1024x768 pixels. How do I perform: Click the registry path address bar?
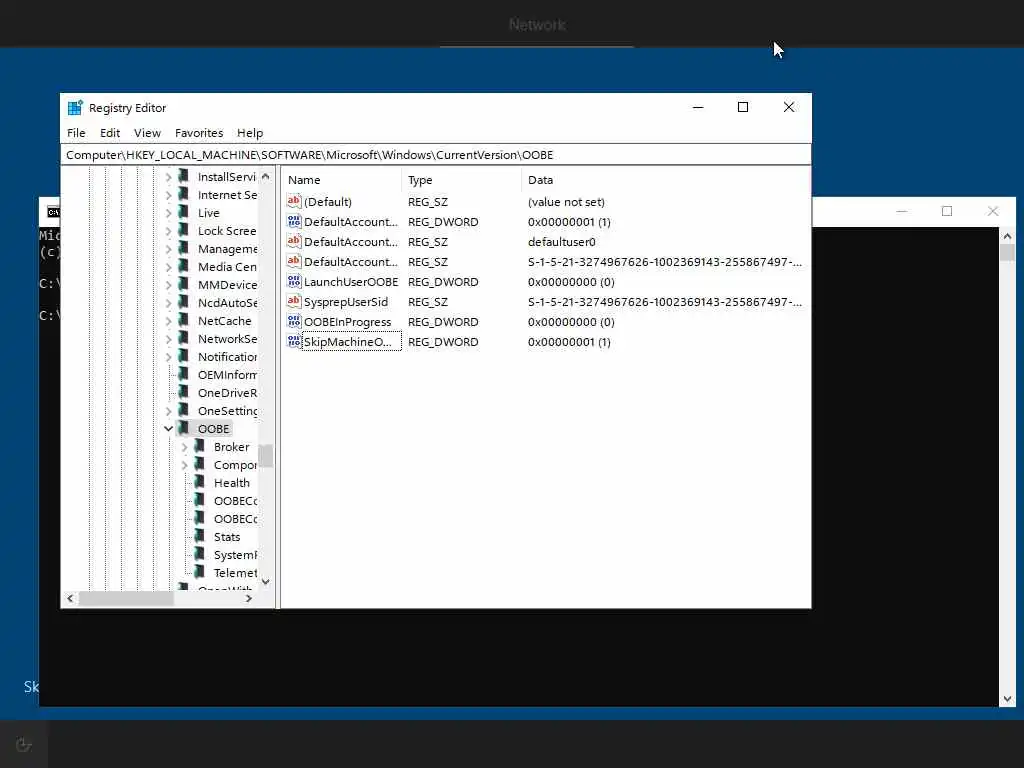coord(436,155)
